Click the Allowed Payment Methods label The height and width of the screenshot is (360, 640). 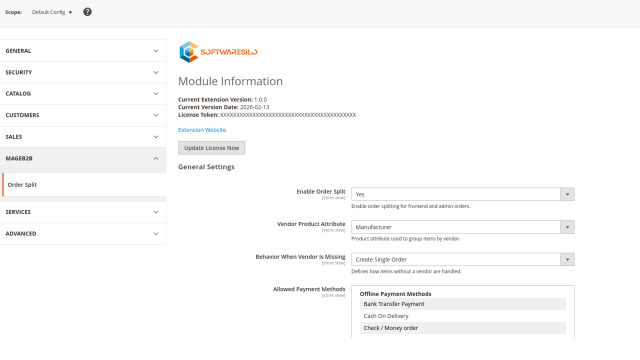pyautogui.click(x=309, y=289)
